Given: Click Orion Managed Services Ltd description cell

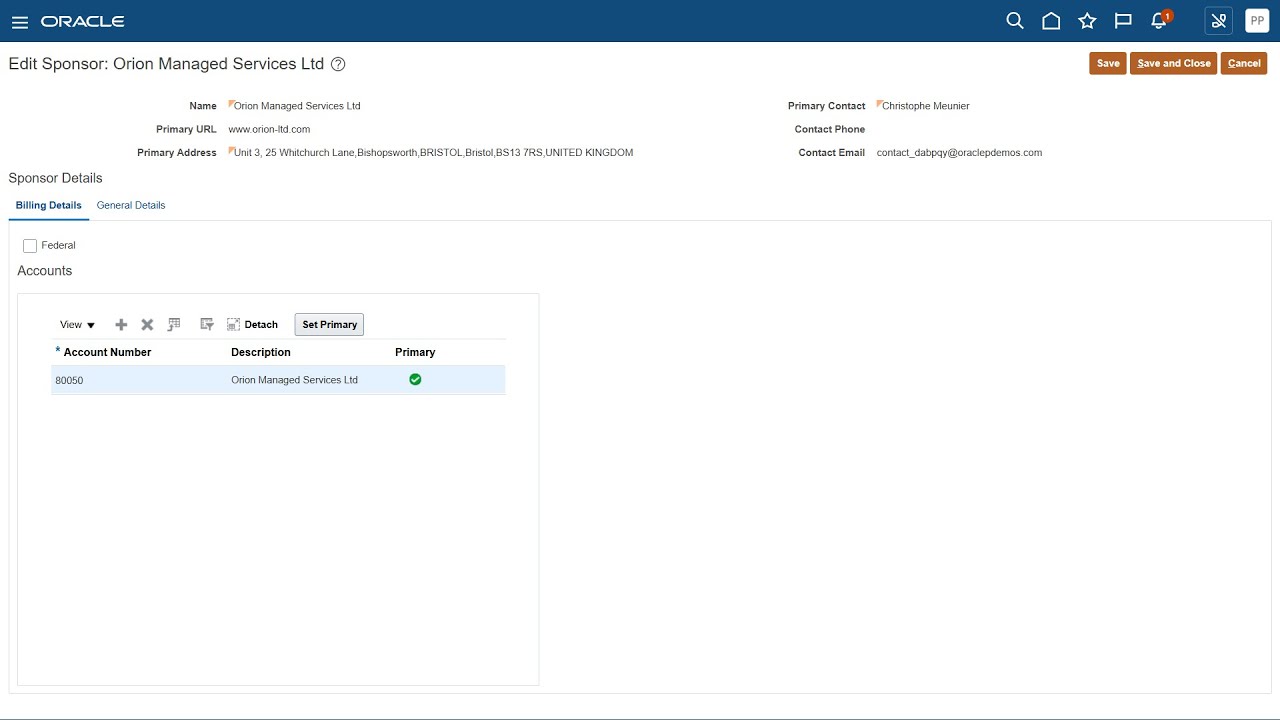Looking at the screenshot, I should coord(294,380).
